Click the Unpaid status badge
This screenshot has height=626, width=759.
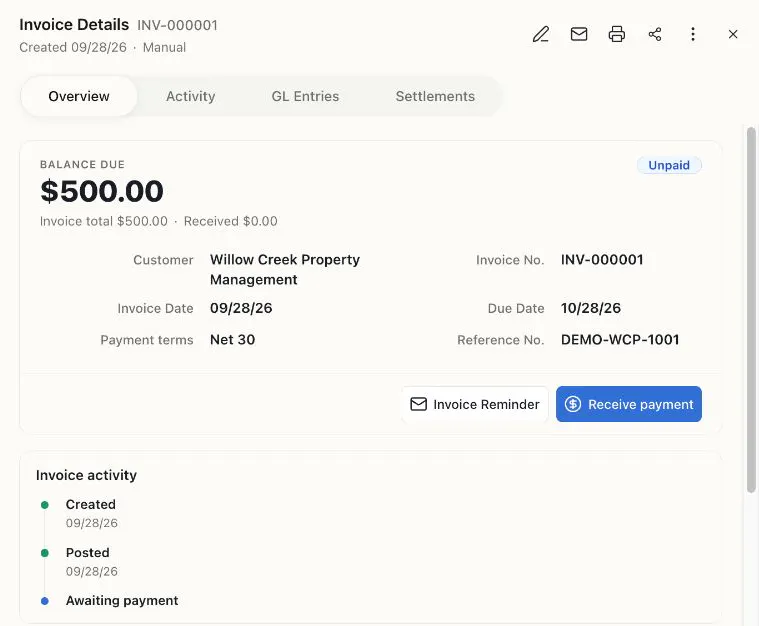click(669, 165)
